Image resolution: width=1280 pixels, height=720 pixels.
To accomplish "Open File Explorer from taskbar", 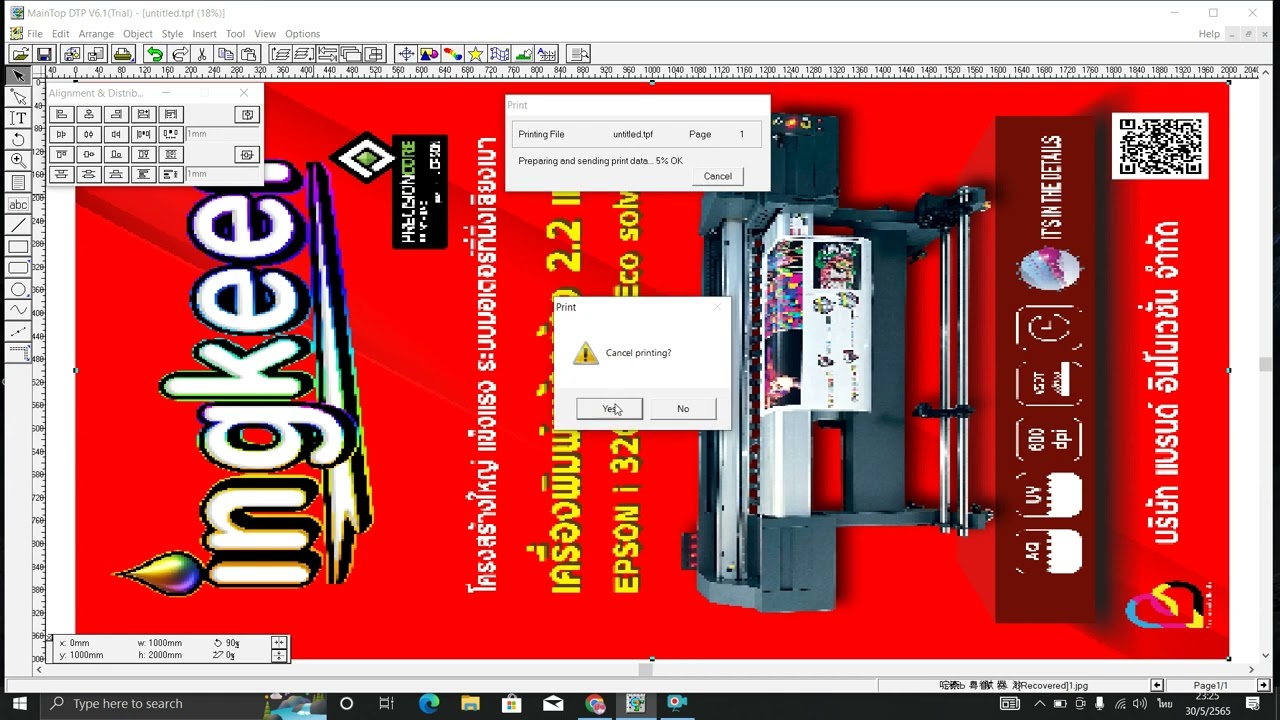I will pos(470,703).
